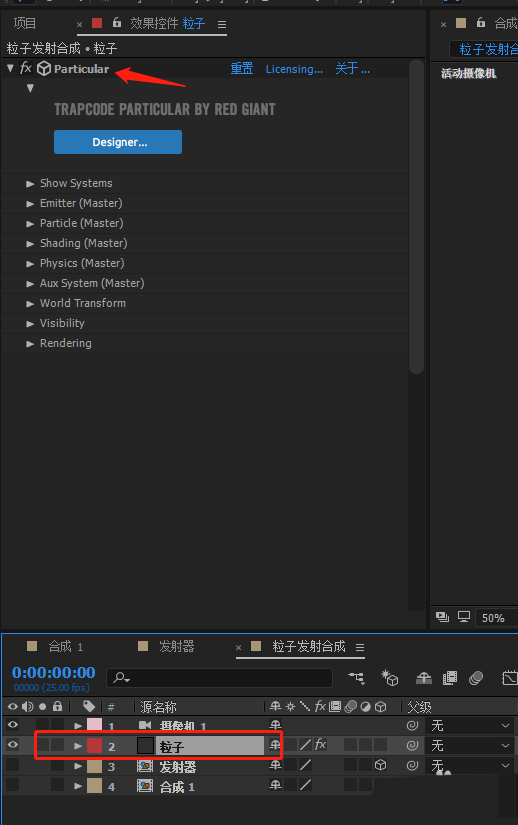Twirl open layer 3 发射器 properties
Image resolution: width=518 pixels, height=825 pixels.
[x=78, y=766]
